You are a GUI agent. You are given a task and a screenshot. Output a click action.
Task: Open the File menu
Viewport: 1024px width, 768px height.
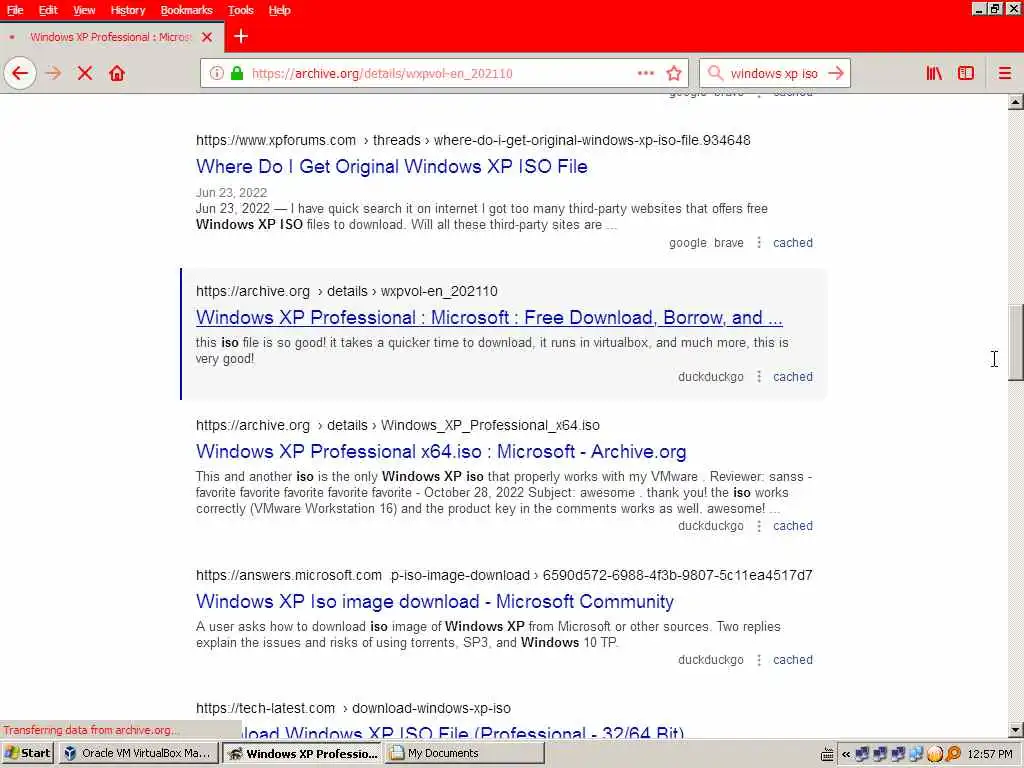click(x=15, y=10)
